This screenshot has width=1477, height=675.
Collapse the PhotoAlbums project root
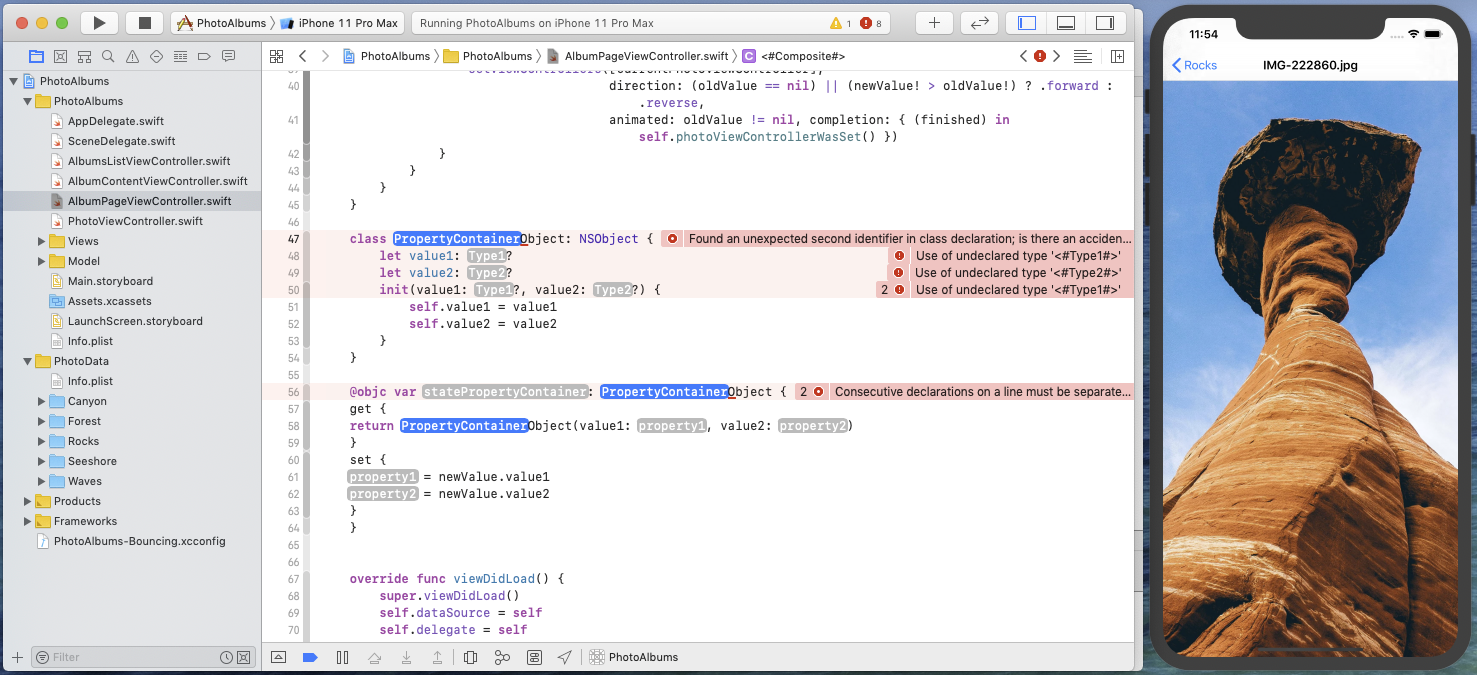pos(13,81)
